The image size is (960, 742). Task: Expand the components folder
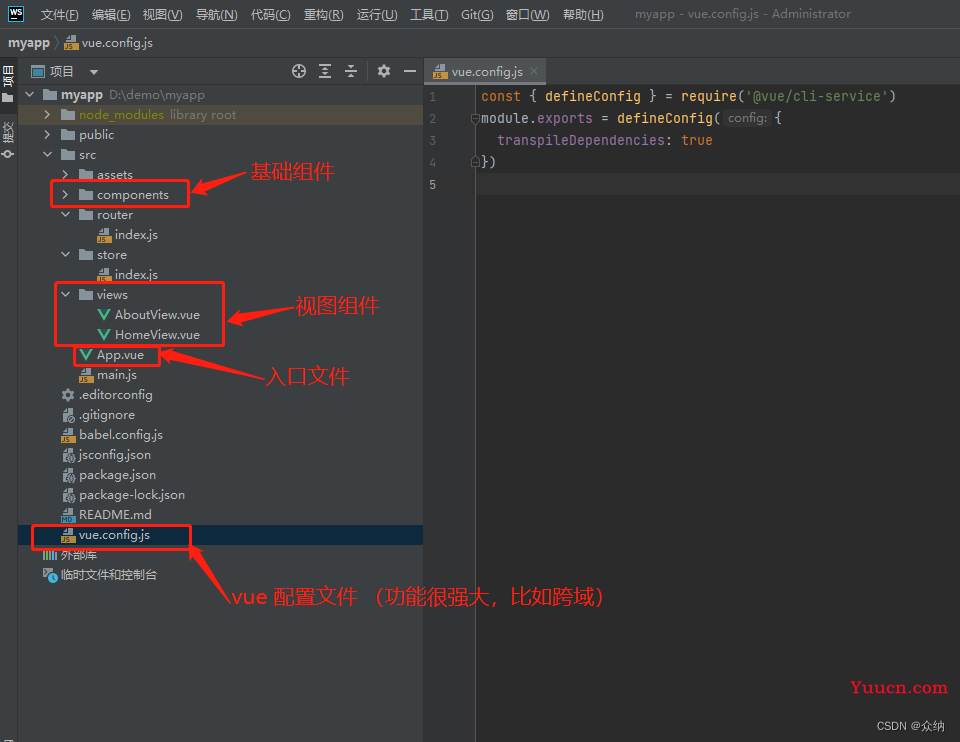[x=66, y=195]
